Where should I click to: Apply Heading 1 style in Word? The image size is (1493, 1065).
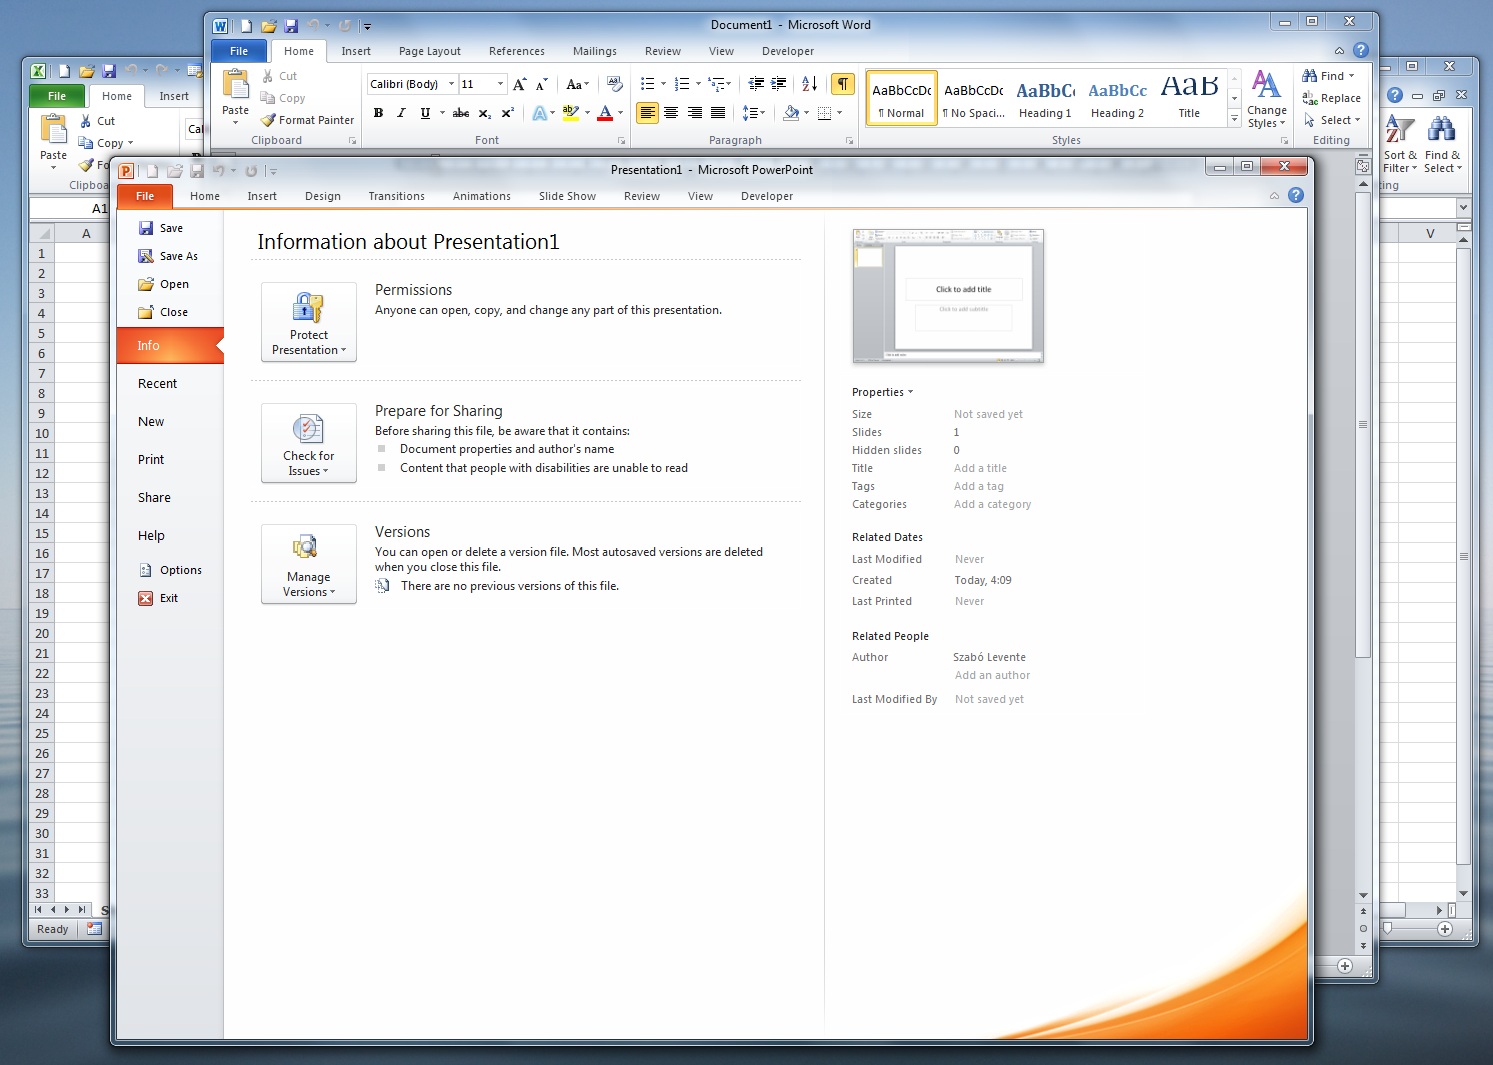pos(1045,98)
